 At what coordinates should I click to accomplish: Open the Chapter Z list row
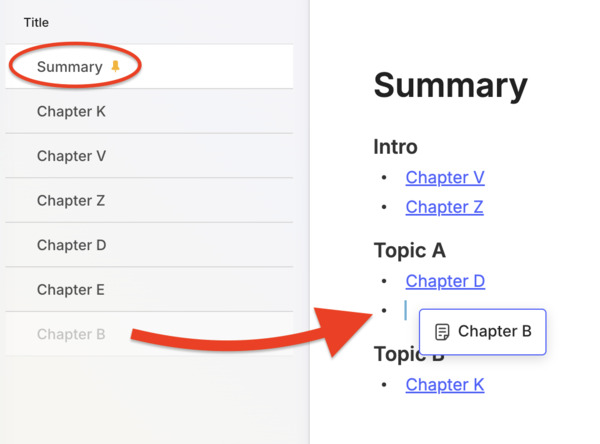point(71,201)
